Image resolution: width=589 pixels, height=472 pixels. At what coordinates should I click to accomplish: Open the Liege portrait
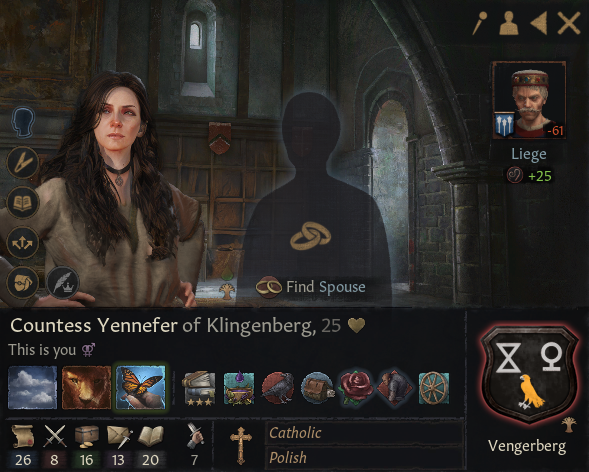(529, 100)
